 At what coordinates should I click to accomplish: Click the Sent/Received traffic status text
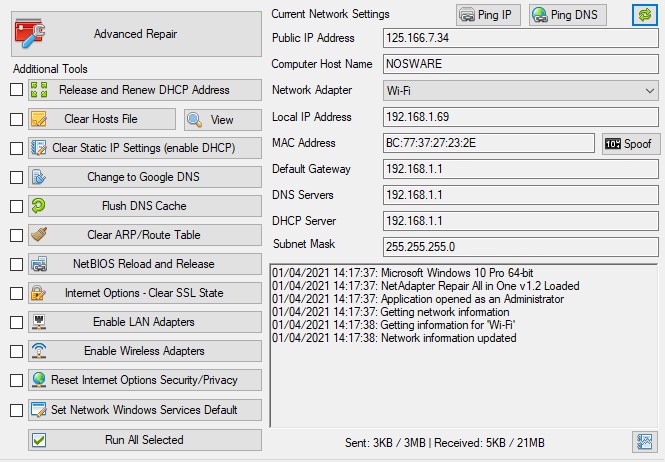(444, 443)
